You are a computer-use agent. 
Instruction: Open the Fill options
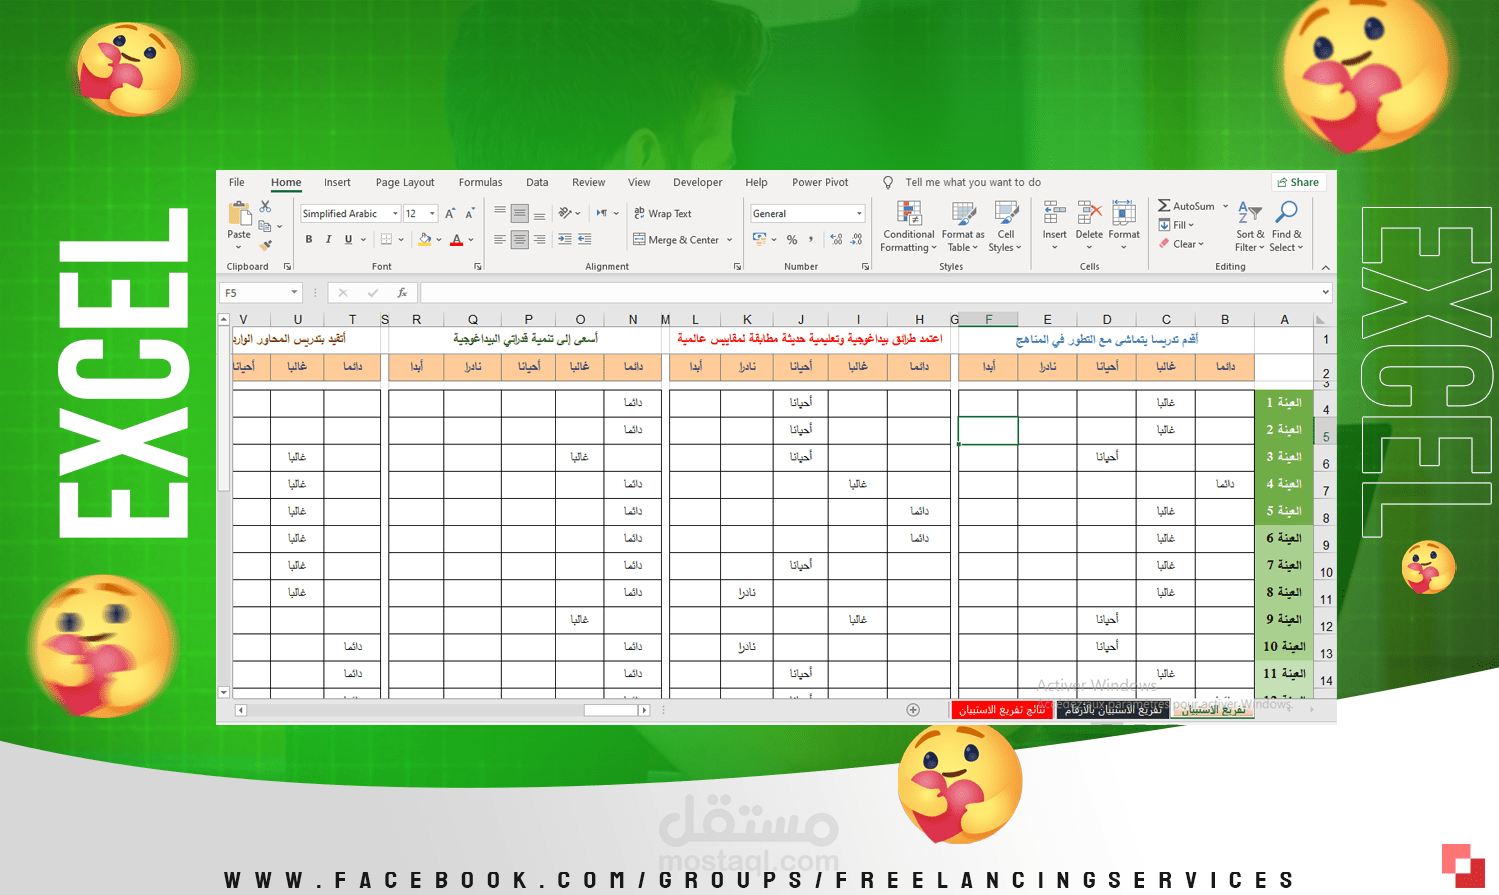pos(1176,225)
